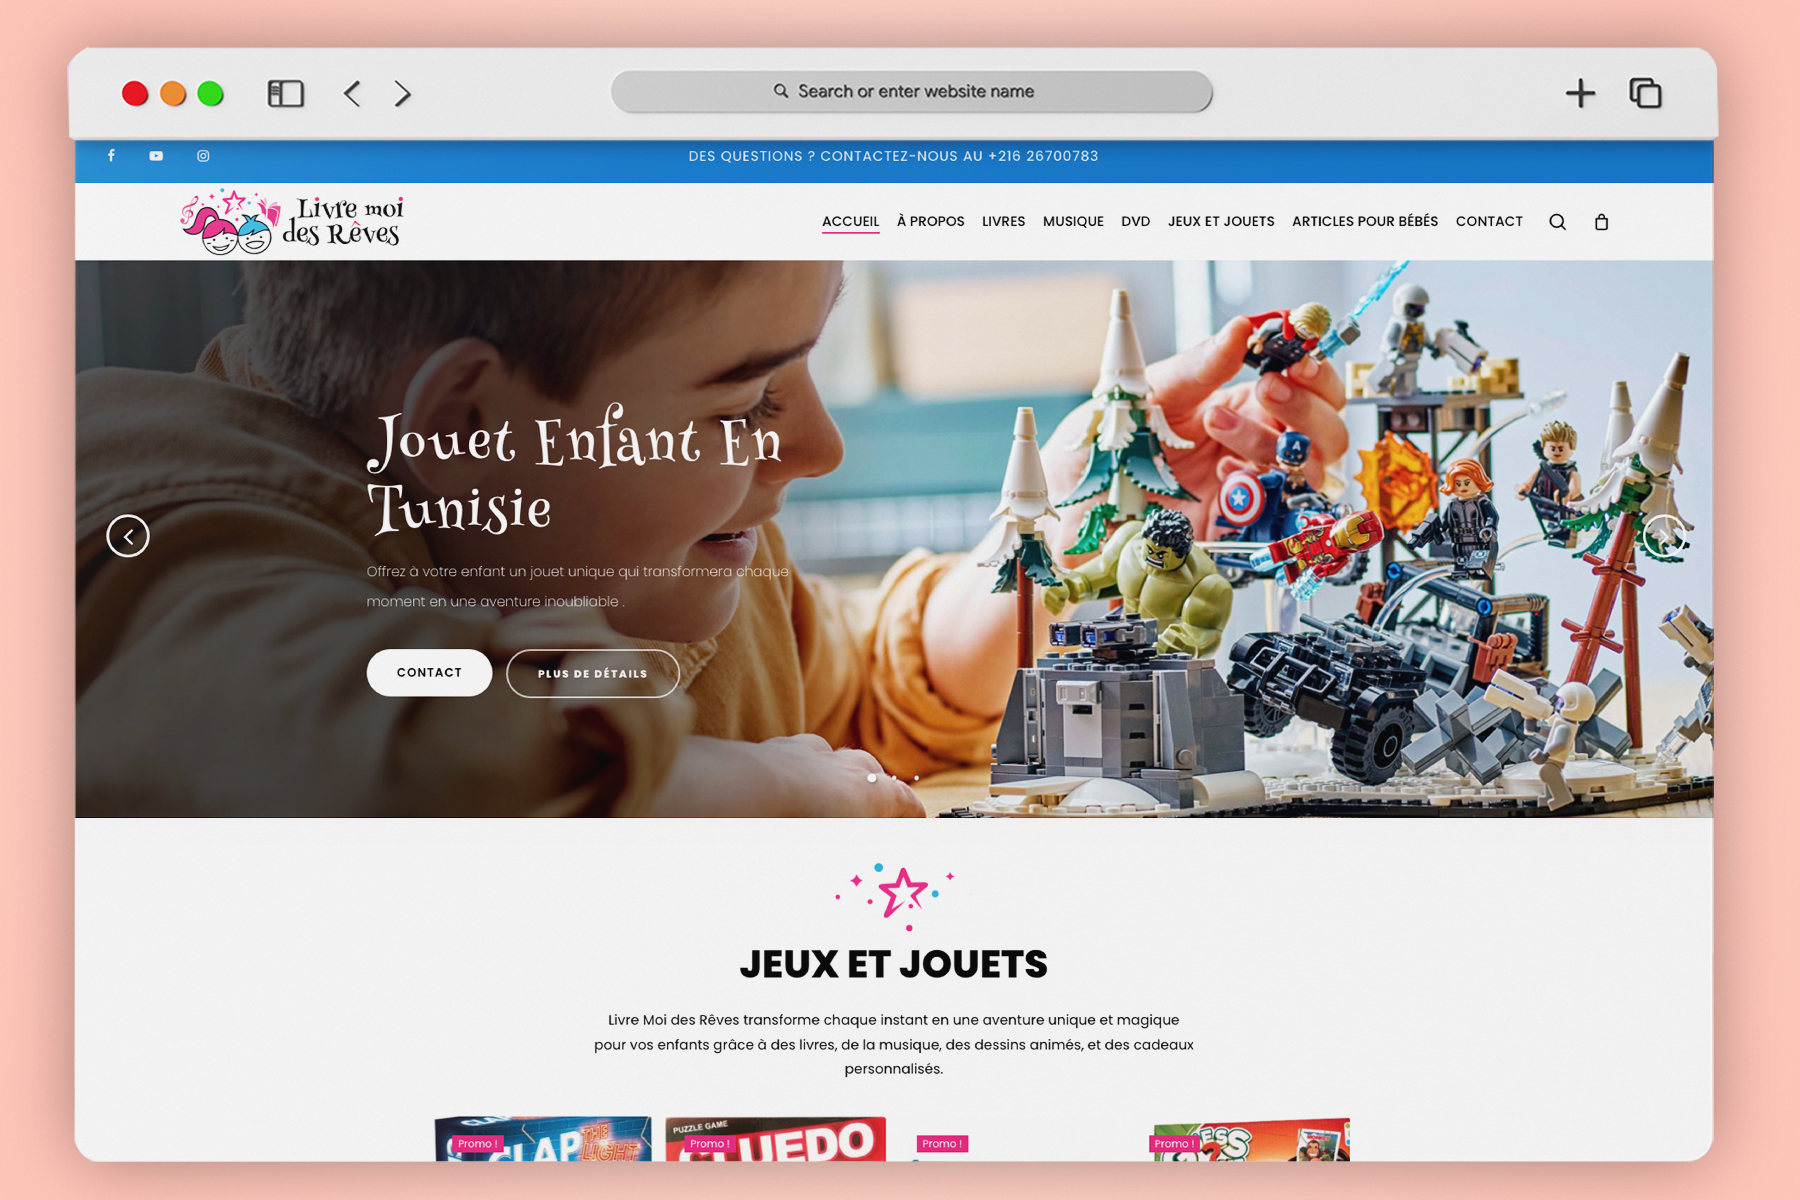Click the Livre moi des Rêves logo

292,222
